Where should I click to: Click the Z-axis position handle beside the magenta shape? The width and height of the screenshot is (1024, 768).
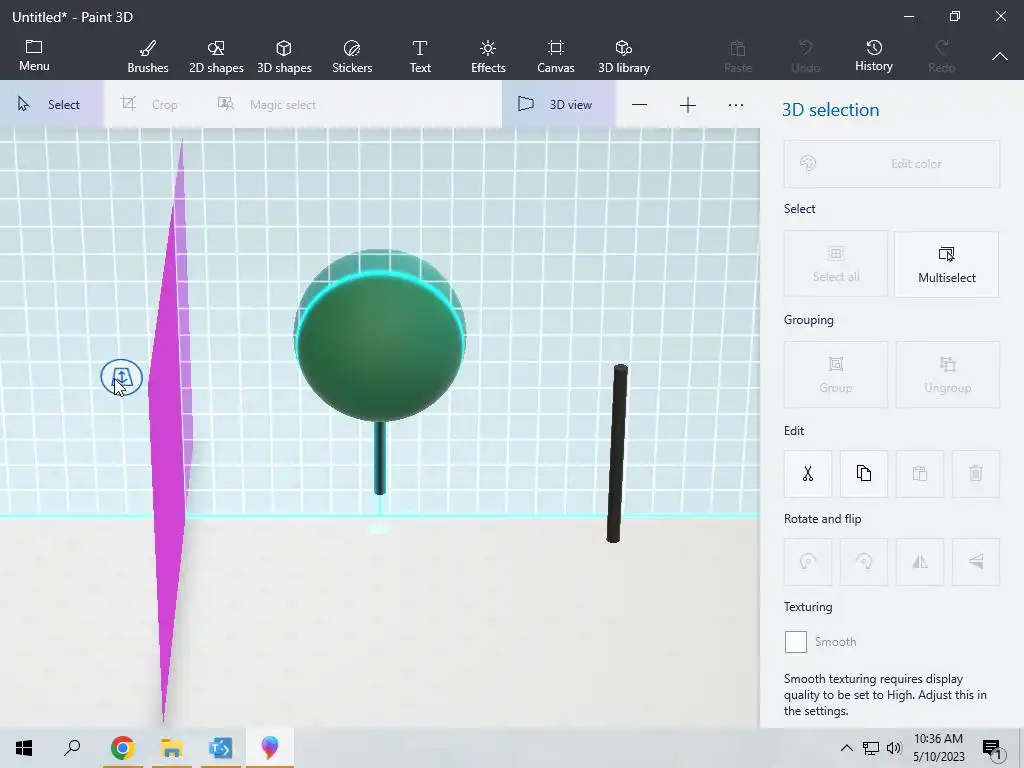tap(121, 377)
